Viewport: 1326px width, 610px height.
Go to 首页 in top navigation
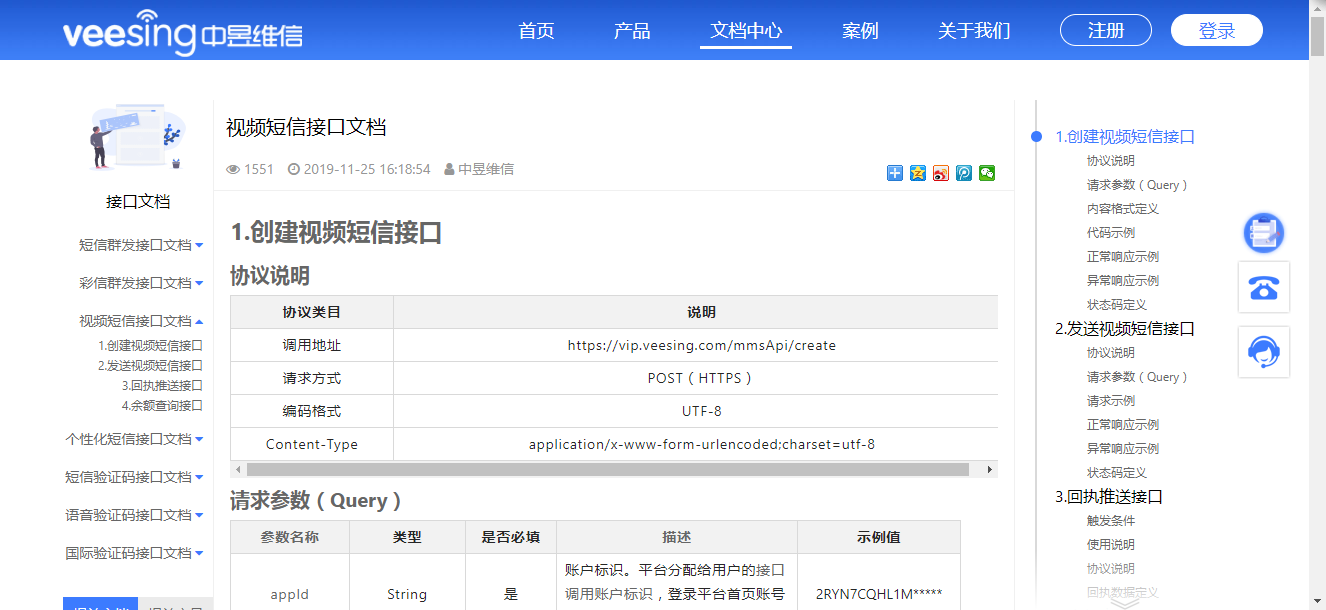[x=536, y=31]
